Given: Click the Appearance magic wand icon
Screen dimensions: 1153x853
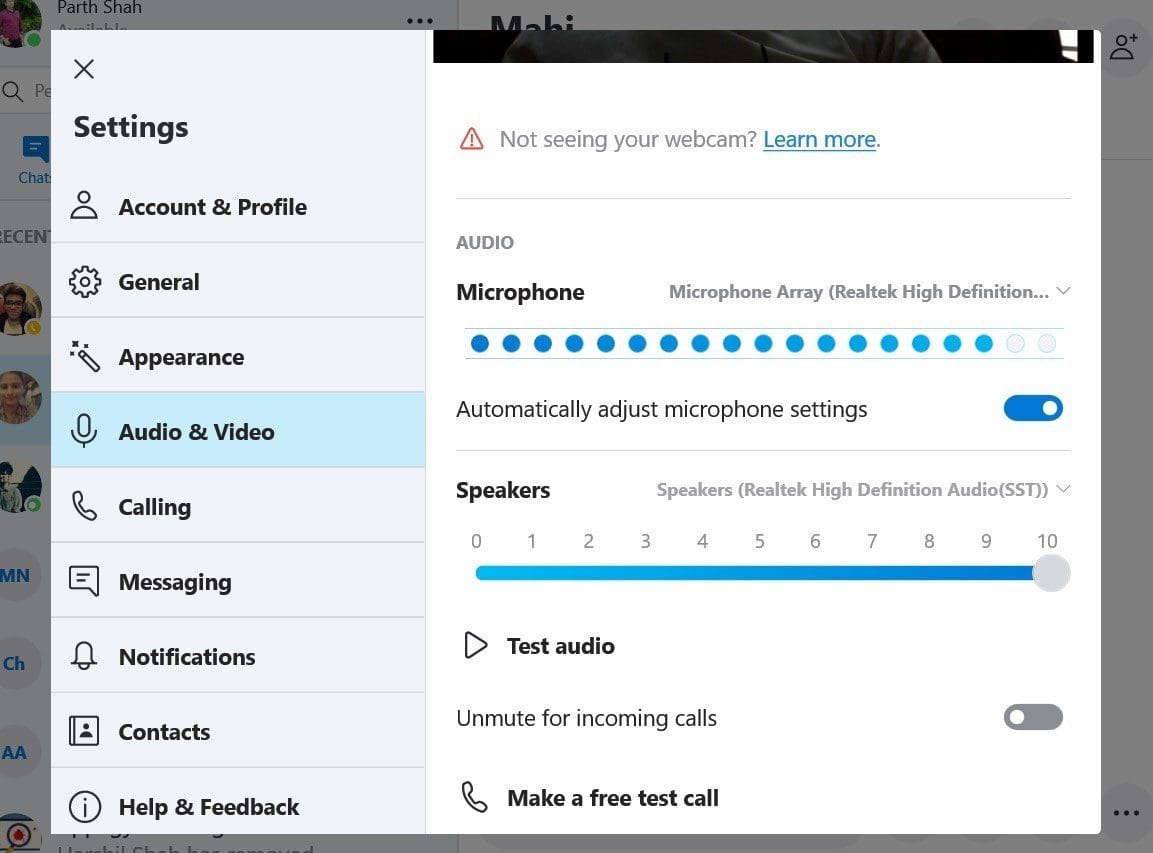Looking at the screenshot, I should (x=85, y=357).
